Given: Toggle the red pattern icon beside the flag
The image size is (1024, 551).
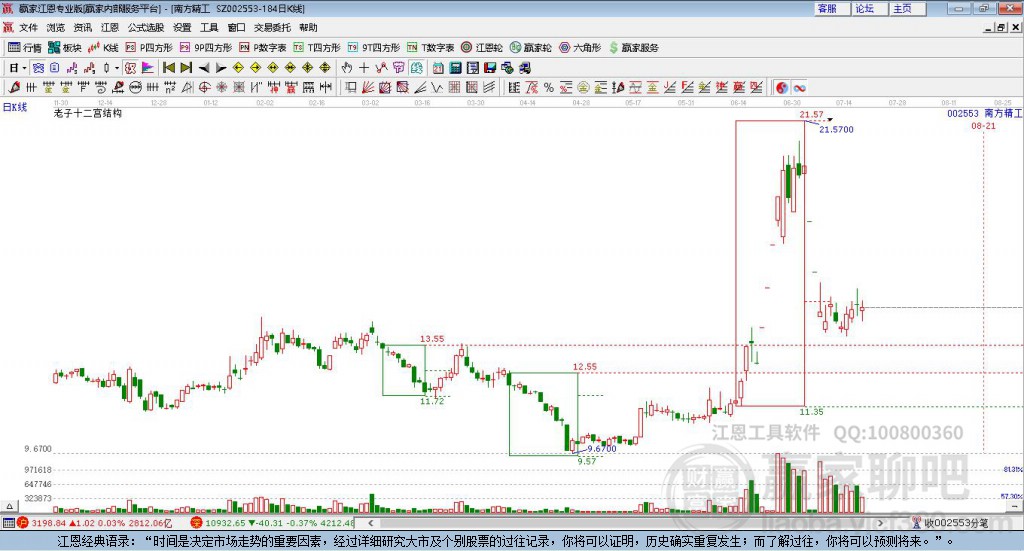Looking at the screenshot, I should click(x=130, y=68).
